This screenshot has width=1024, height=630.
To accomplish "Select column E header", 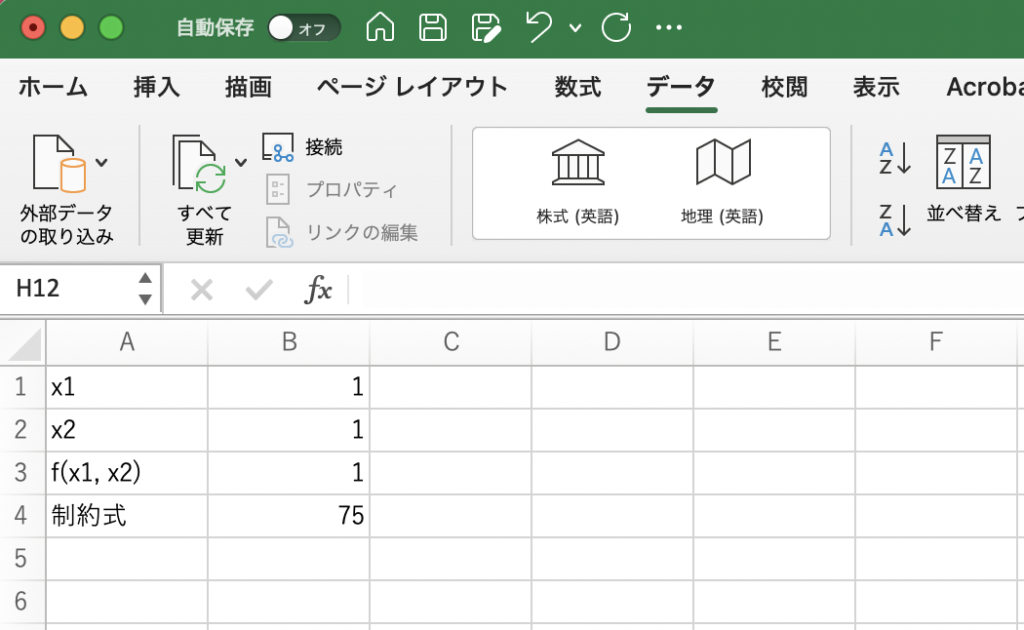I will 774,342.
